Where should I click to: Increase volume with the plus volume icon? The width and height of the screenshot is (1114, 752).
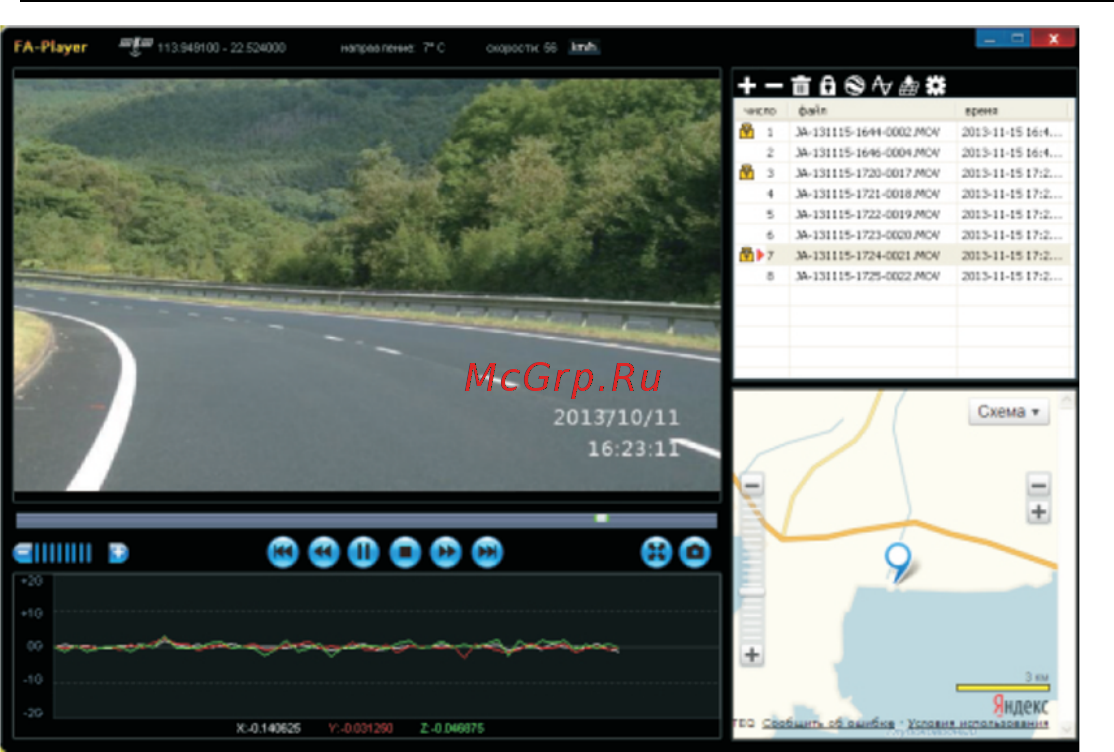118,552
